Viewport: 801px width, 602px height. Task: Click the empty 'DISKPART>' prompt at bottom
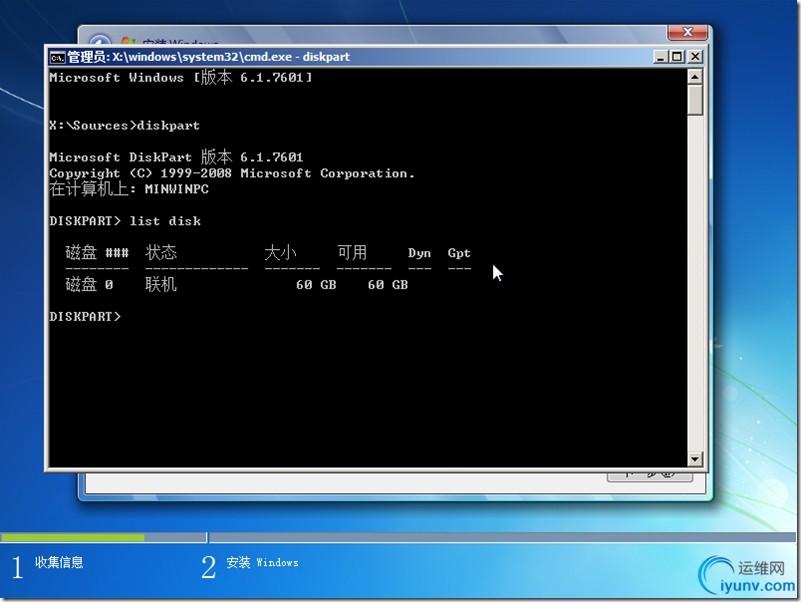coord(85,316)
